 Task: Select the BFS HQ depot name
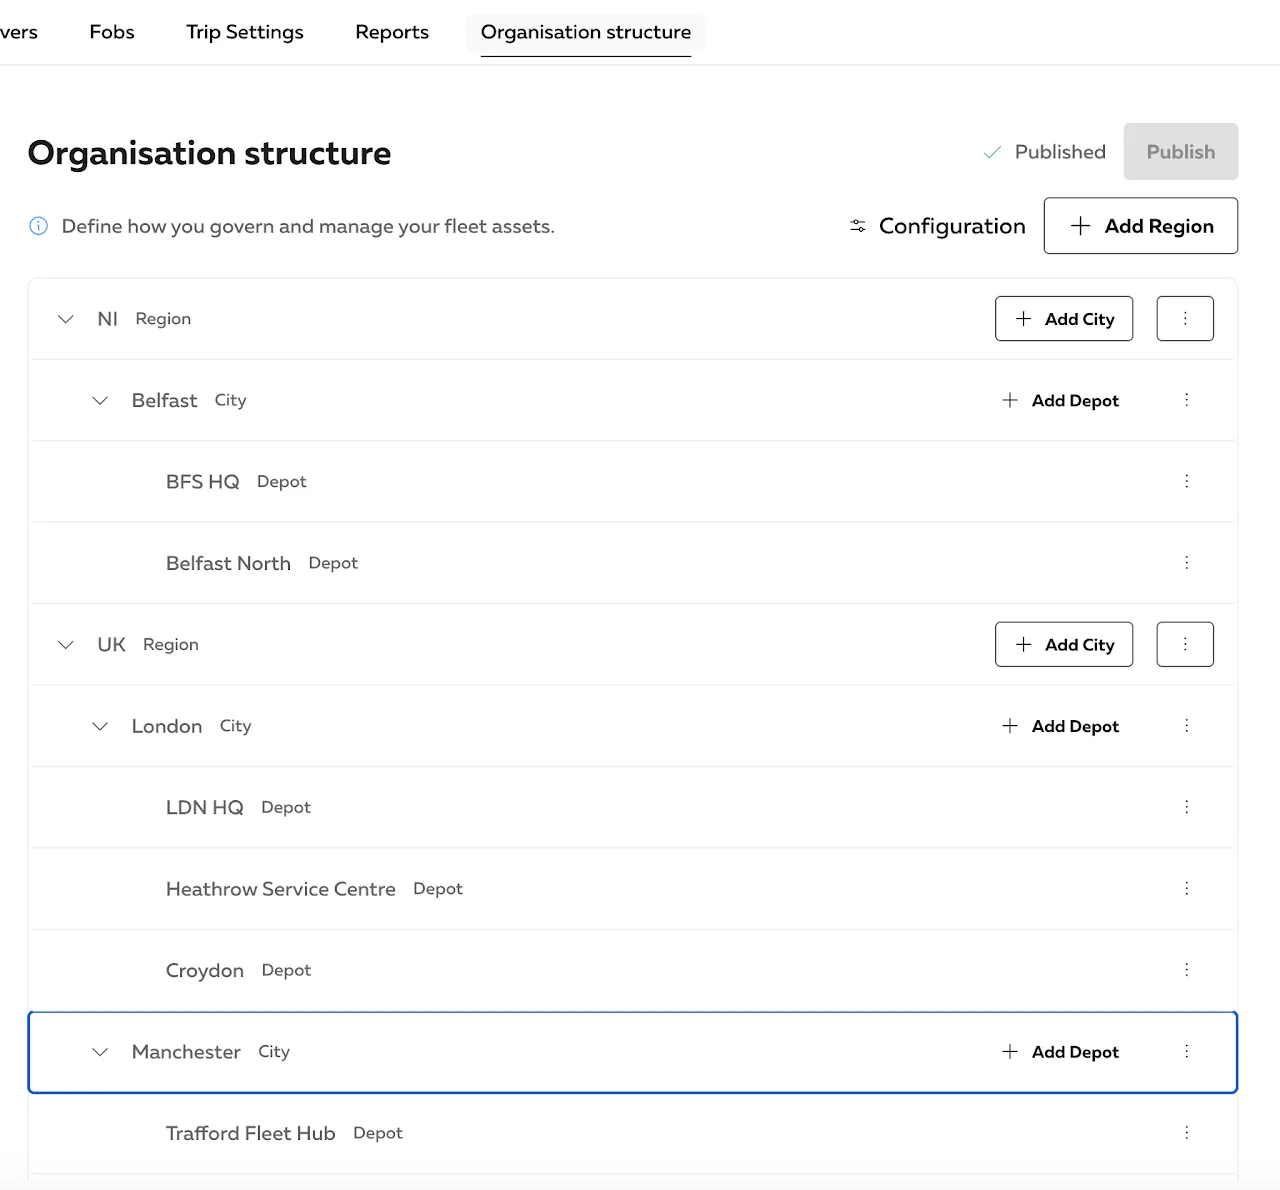(x=203, y=482)
